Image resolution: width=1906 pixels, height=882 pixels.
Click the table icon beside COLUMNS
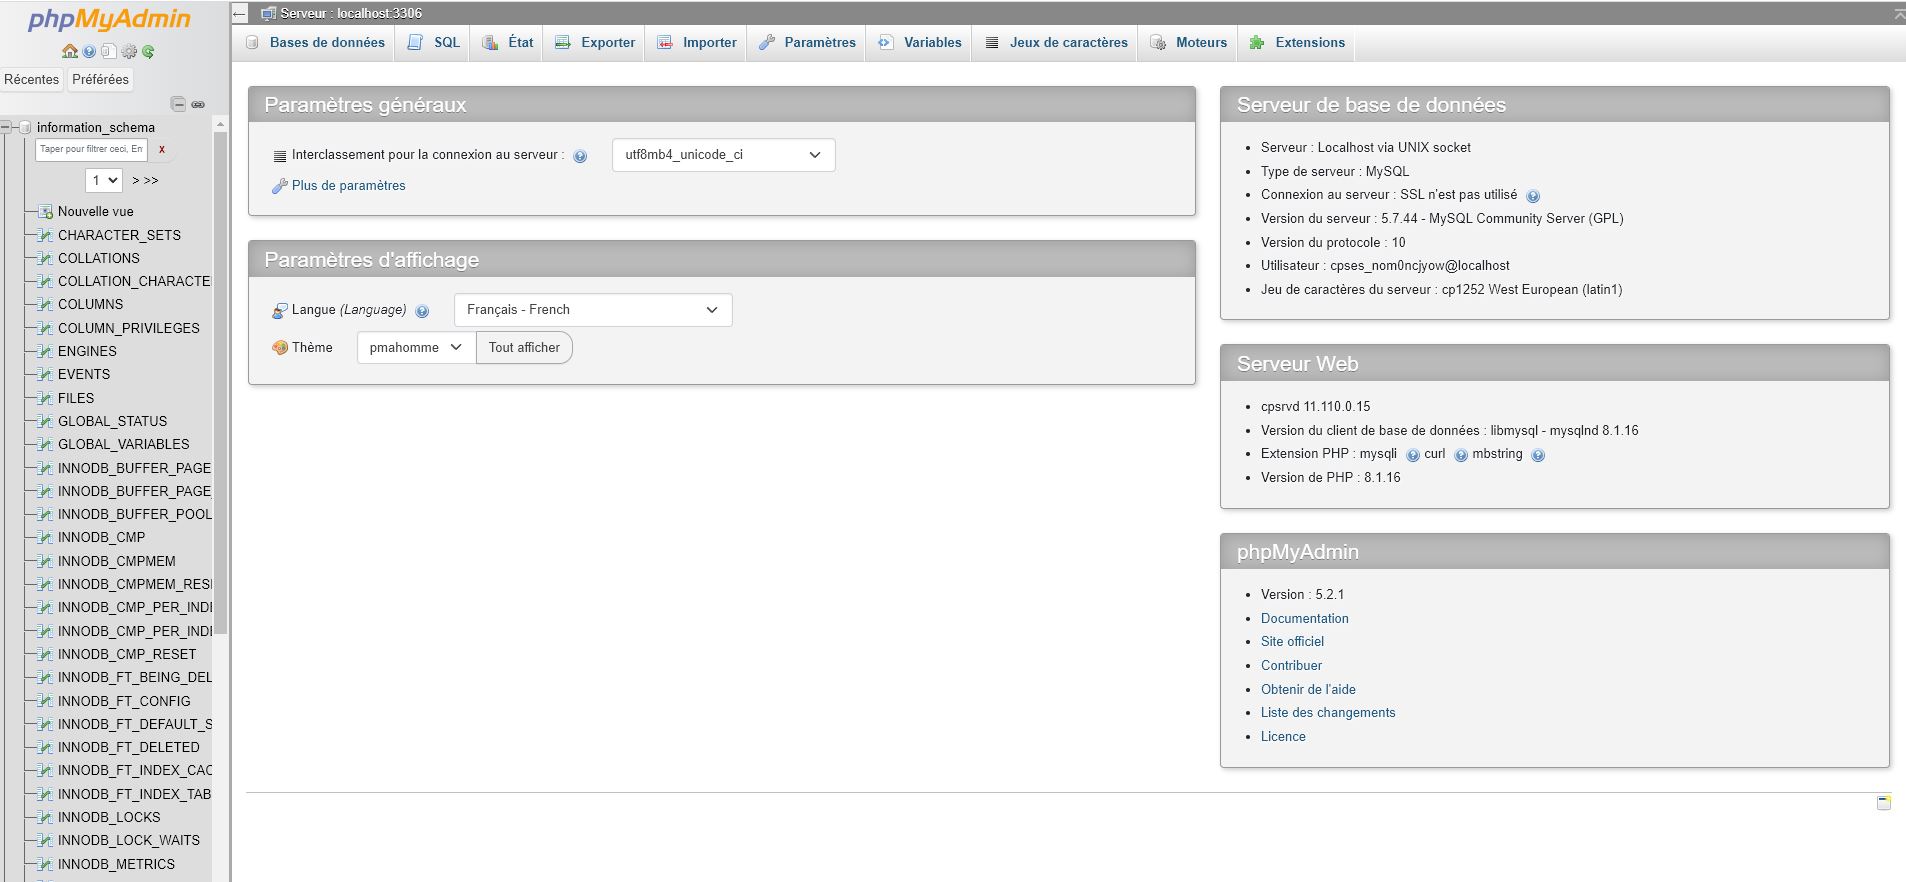point(45,304)
